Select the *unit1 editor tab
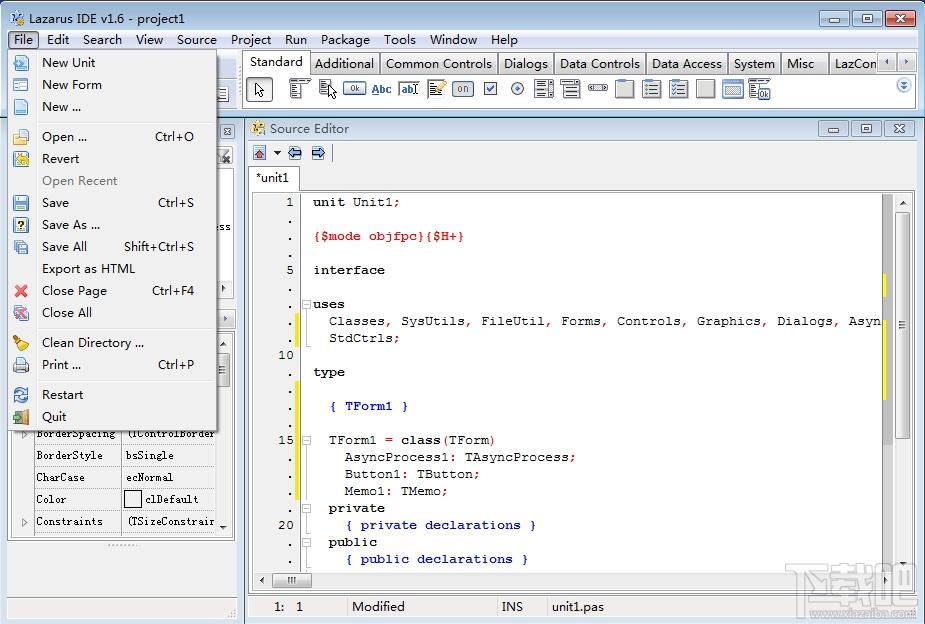This screenshot has height=624, width=925. click(x=273, y=178)
